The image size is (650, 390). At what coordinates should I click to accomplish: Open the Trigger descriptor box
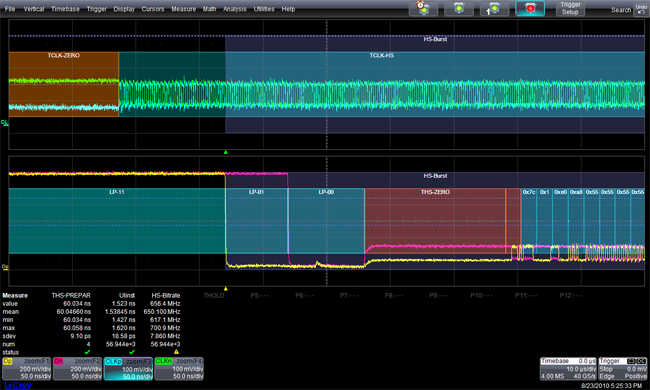pyautogui.click(x=623, y=368)
